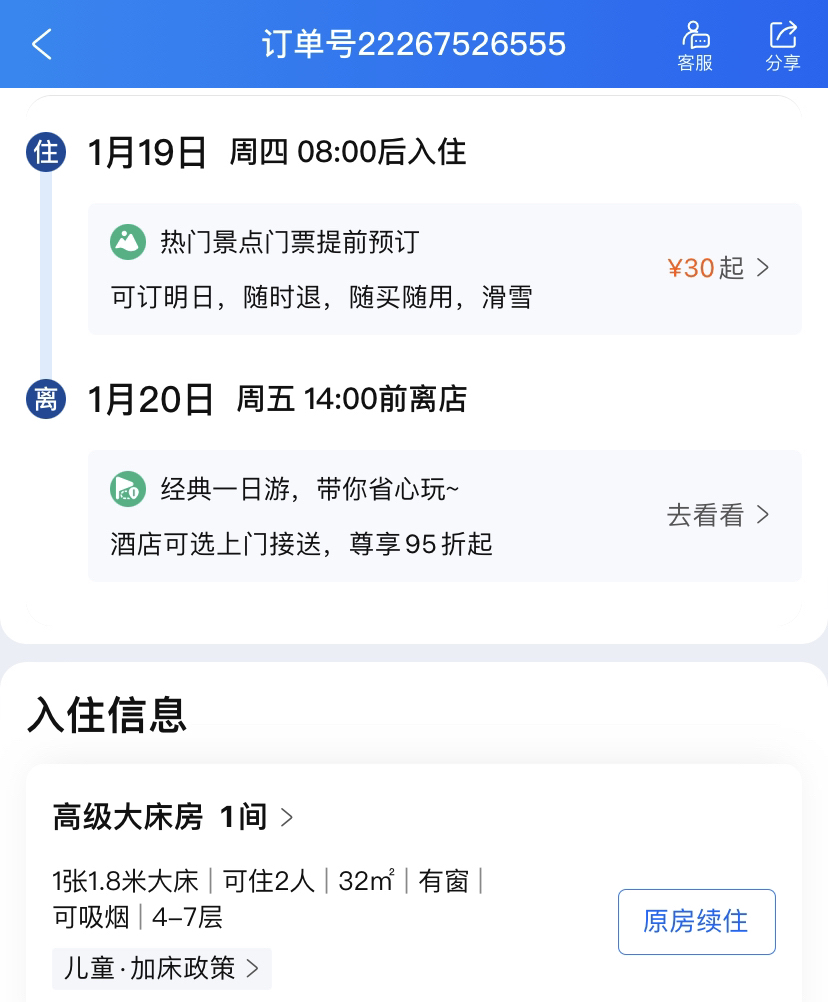Expand 高级大床房 1间 room details
Image resolution: width=828 pixels, height=1002 pixels.
click(x=174, y=818)
